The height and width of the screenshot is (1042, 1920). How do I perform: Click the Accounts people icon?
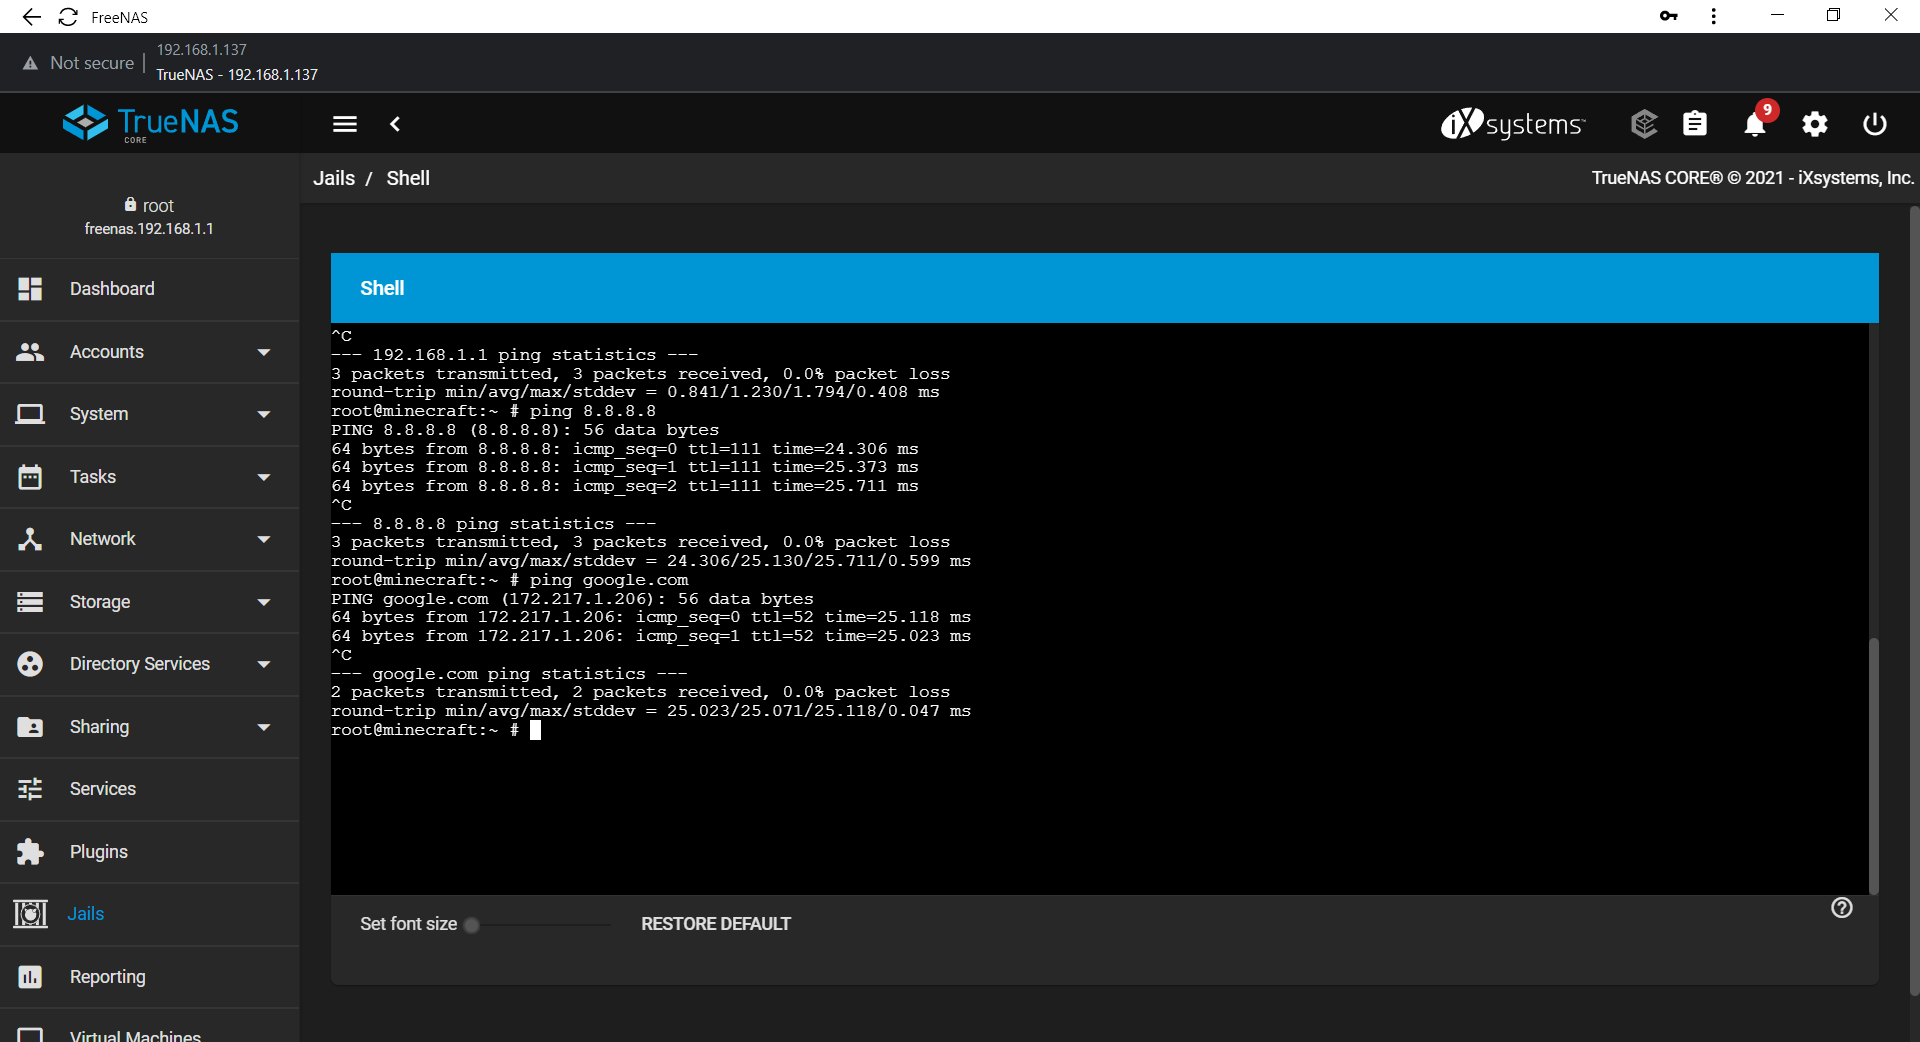tap(30, 352)
